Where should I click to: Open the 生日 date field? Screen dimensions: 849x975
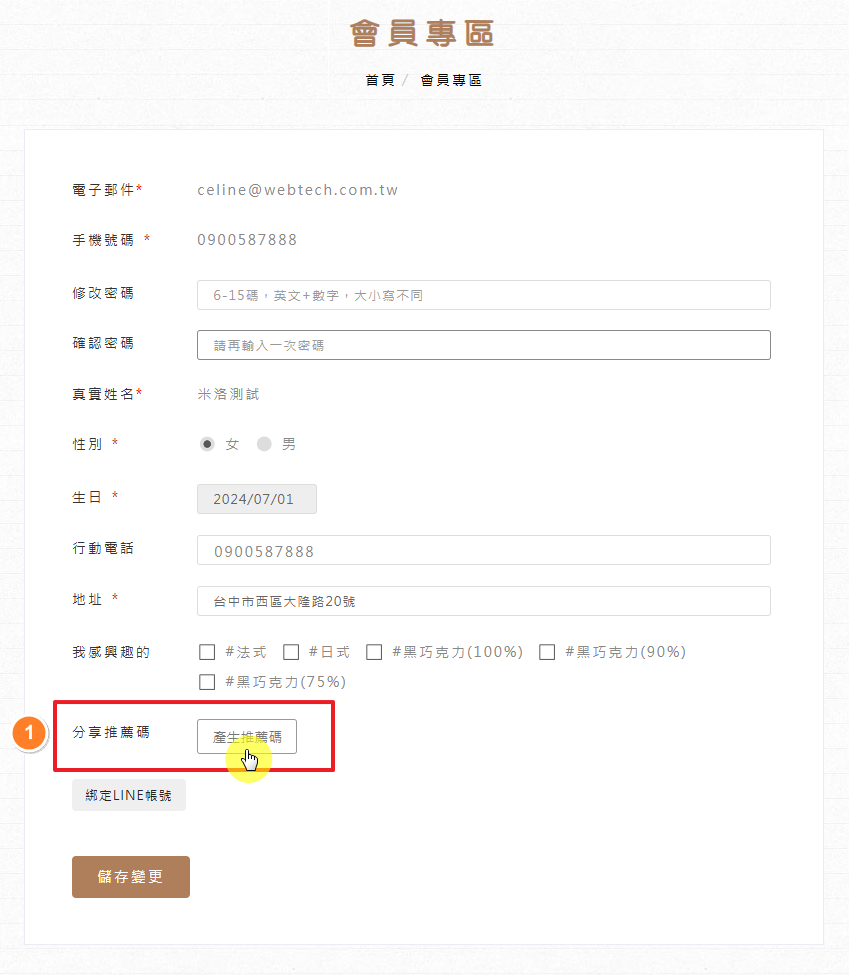[x=257, y=499]
